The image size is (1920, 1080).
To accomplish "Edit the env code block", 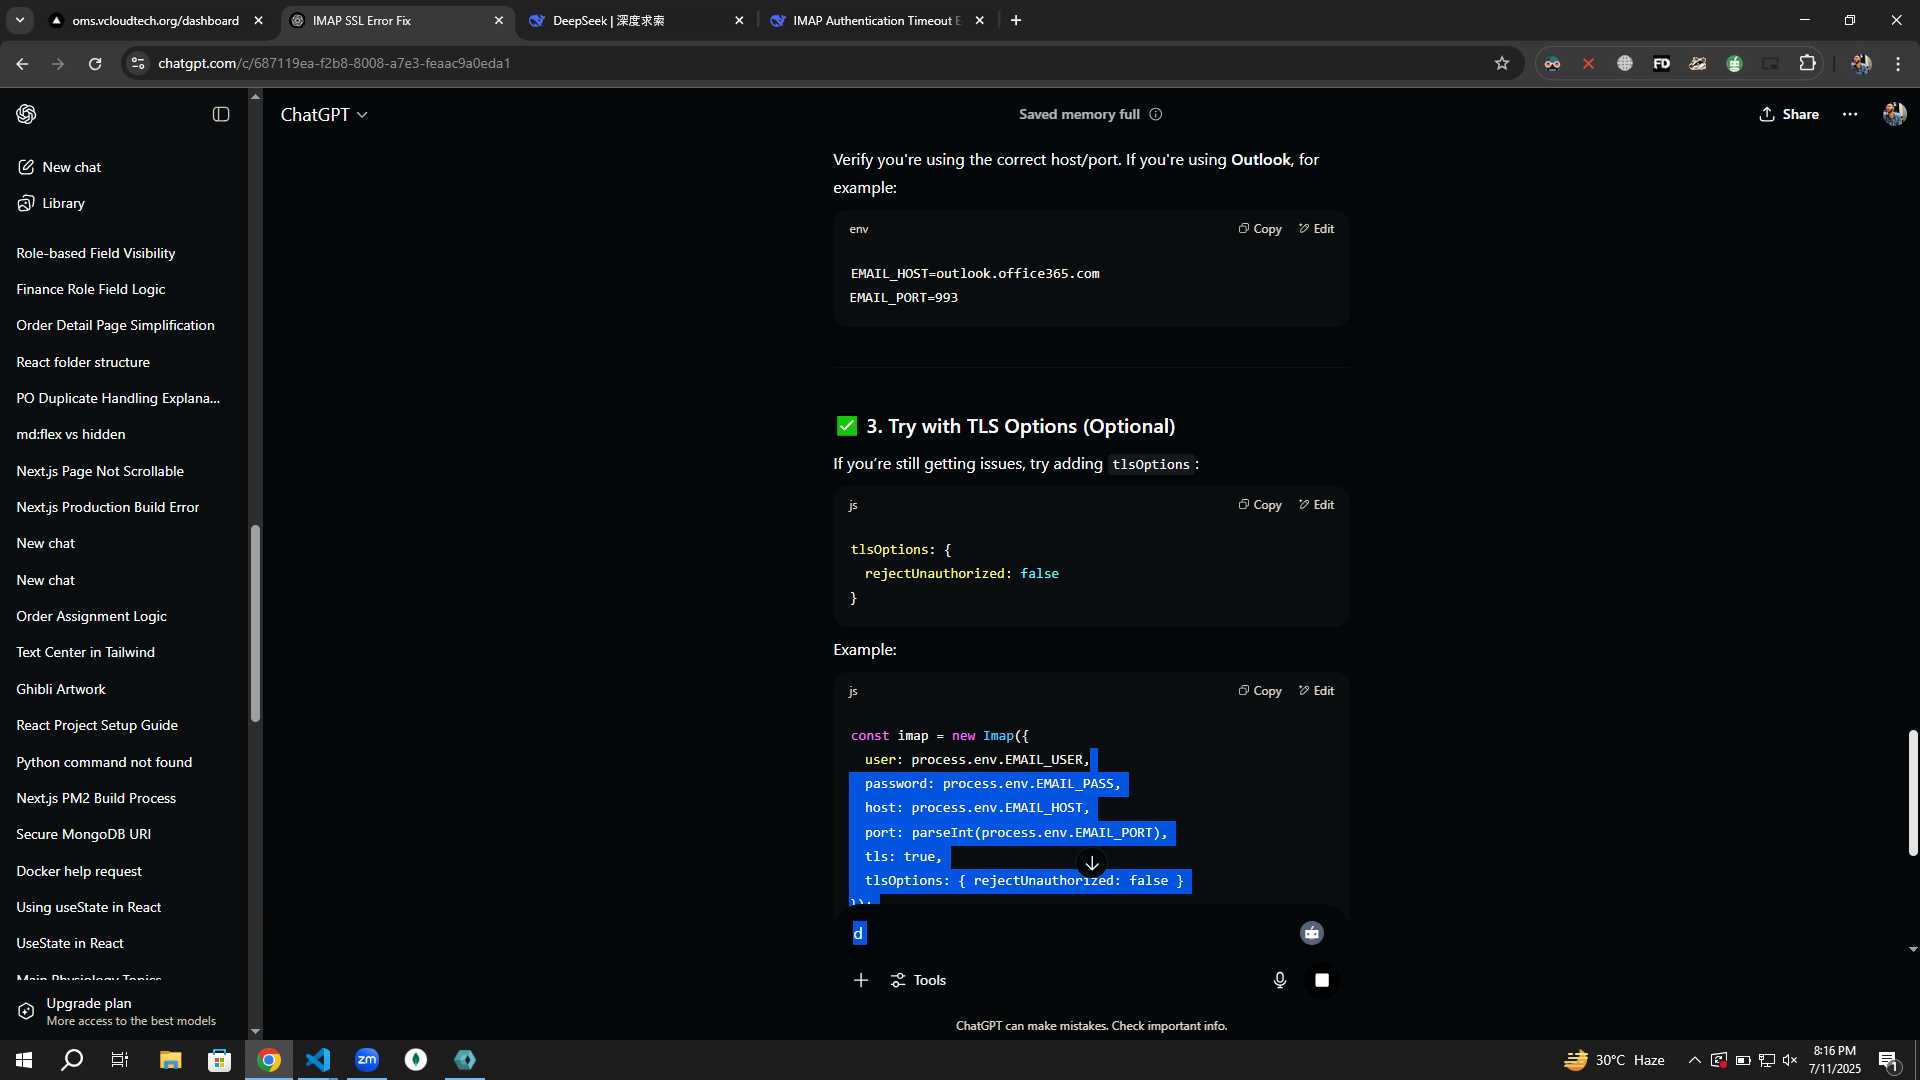I will (1316, 229).
